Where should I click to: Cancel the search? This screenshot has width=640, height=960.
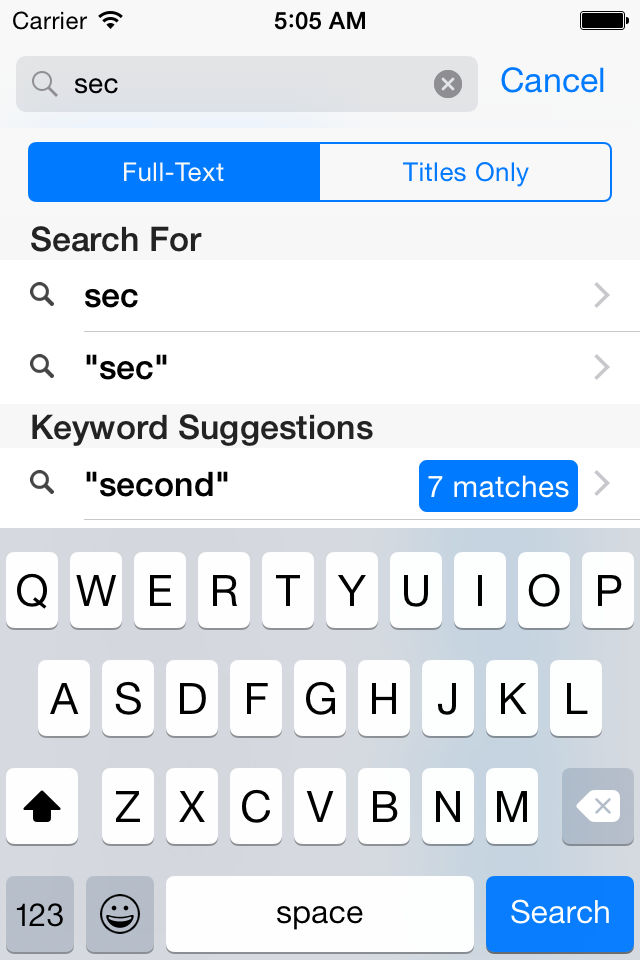point(552,81)
